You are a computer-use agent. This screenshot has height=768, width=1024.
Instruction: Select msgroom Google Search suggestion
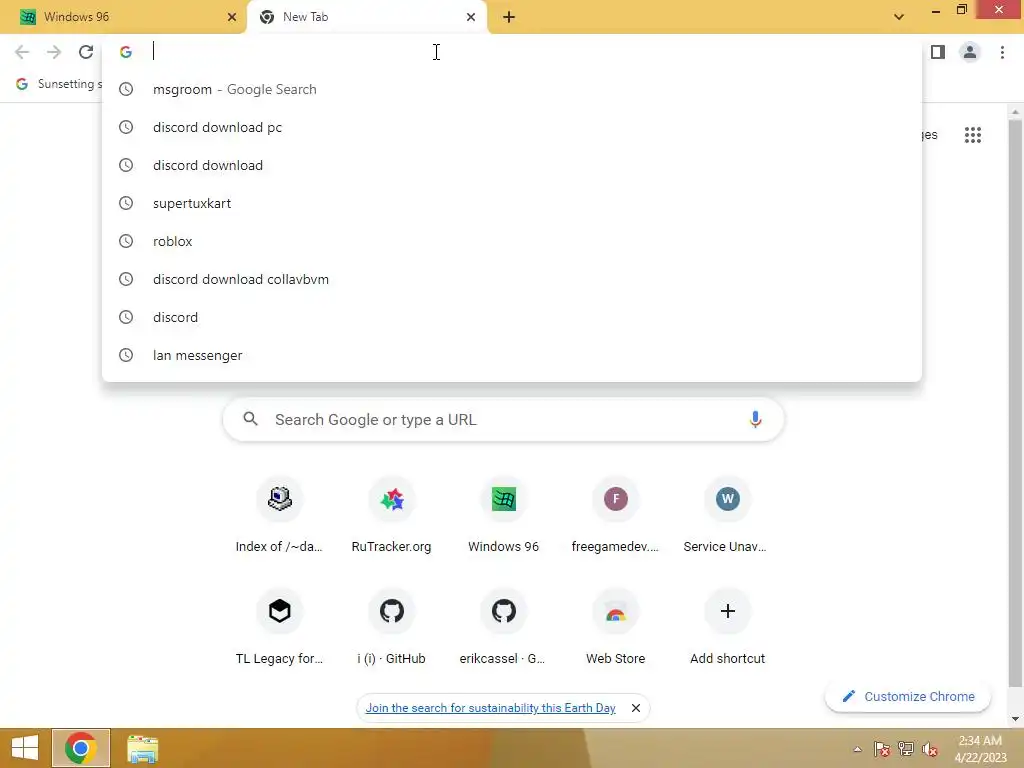coord(512,89)
